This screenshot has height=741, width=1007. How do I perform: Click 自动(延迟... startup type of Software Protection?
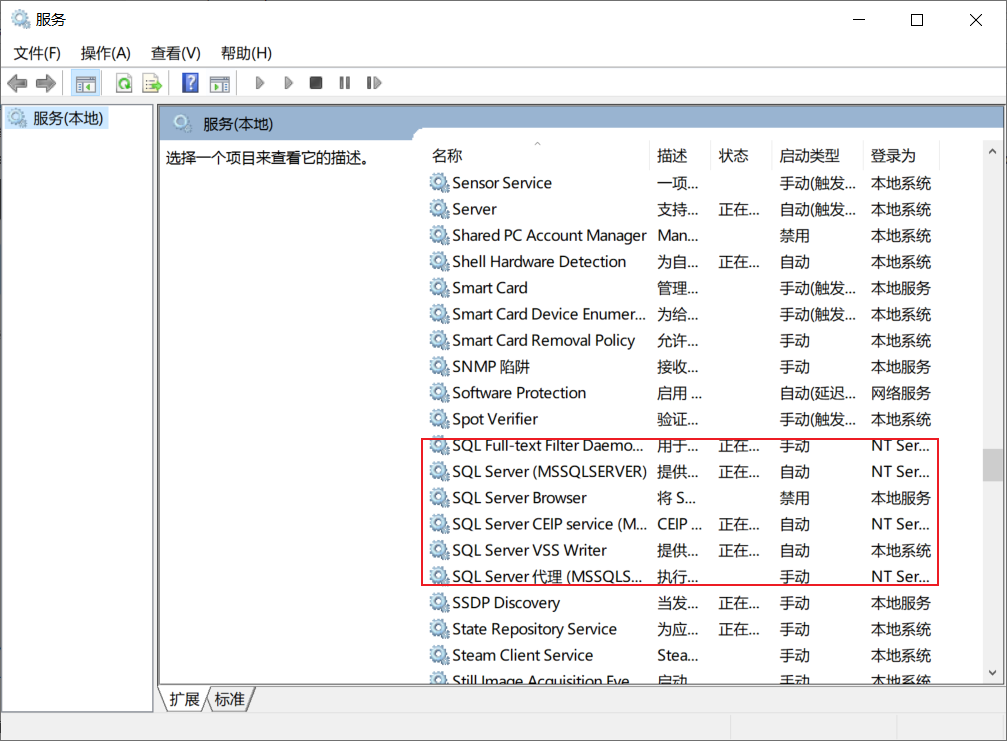click(x=818, y=393)
